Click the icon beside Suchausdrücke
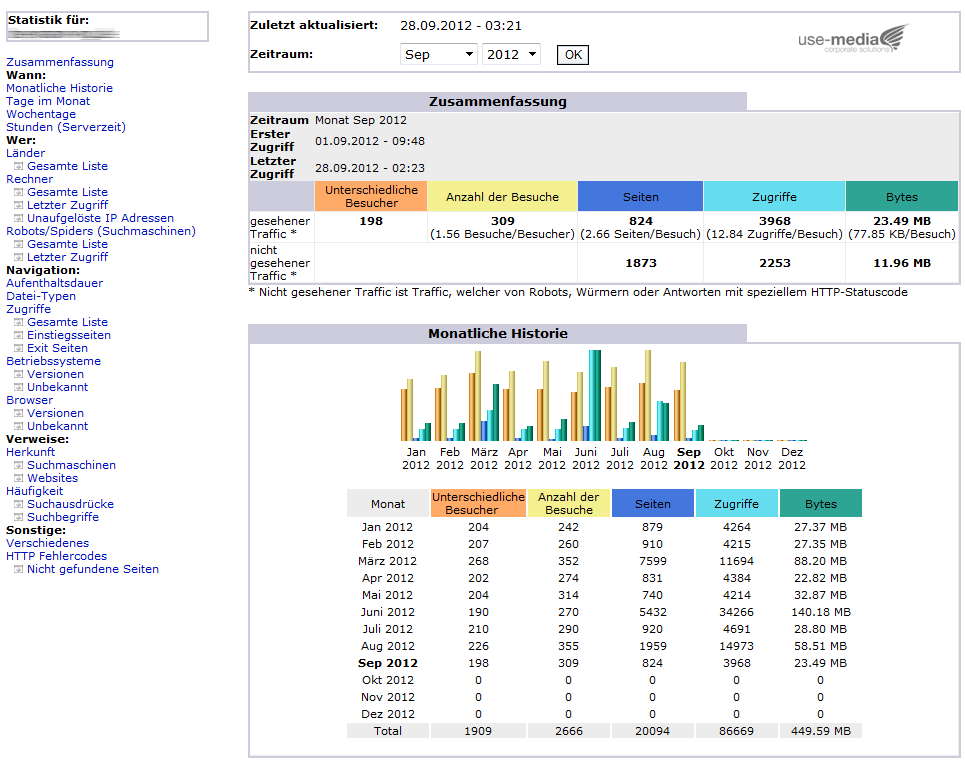965x766 pixels. (18, 504)
